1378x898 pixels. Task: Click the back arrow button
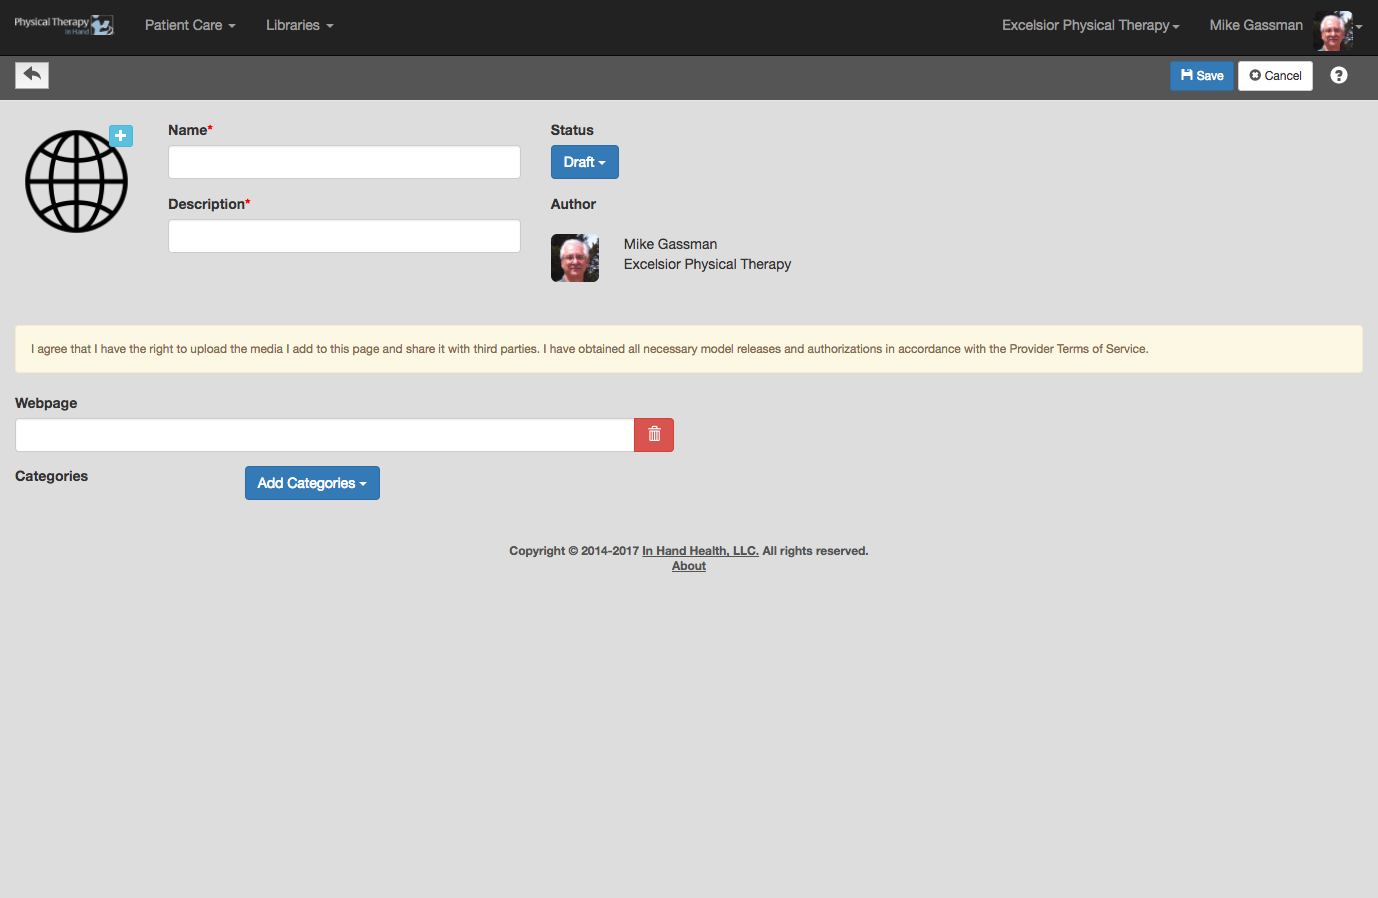32,75
